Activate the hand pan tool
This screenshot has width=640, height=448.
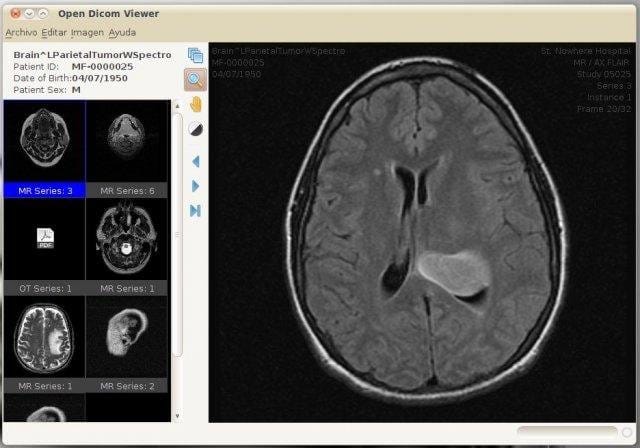point(195,104)
